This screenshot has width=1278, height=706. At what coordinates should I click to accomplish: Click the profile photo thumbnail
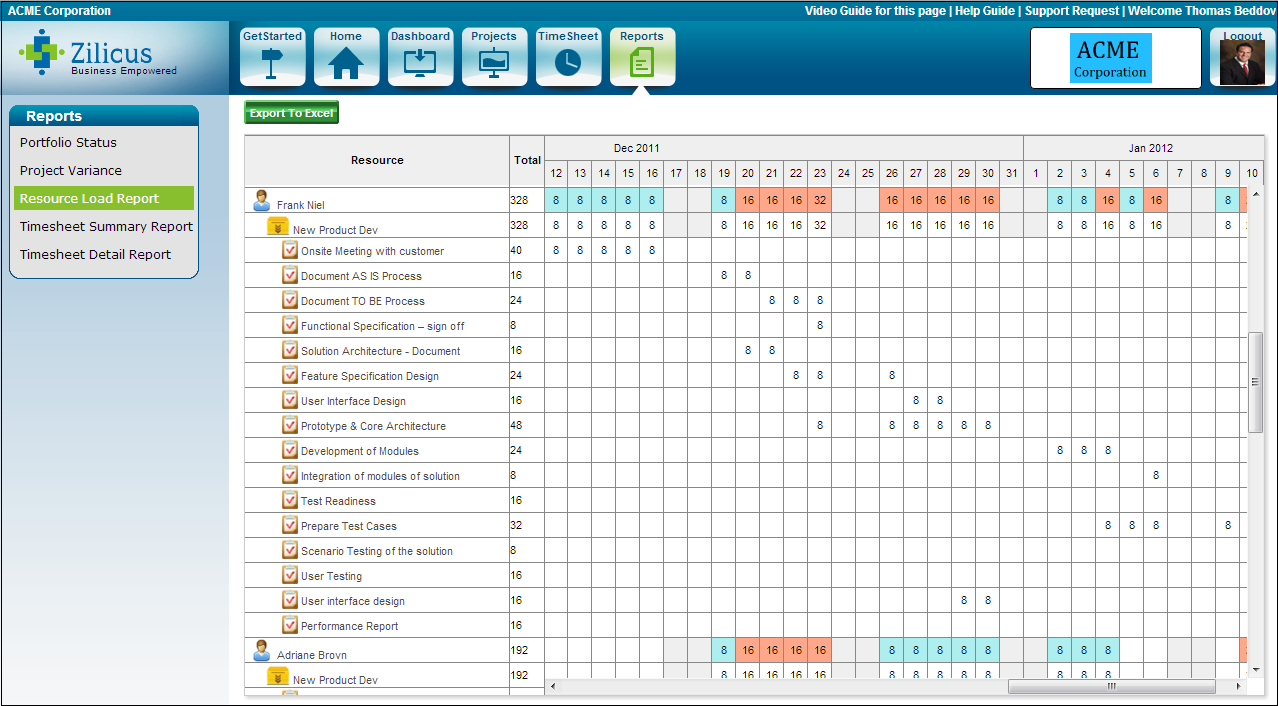(1242, 64)
